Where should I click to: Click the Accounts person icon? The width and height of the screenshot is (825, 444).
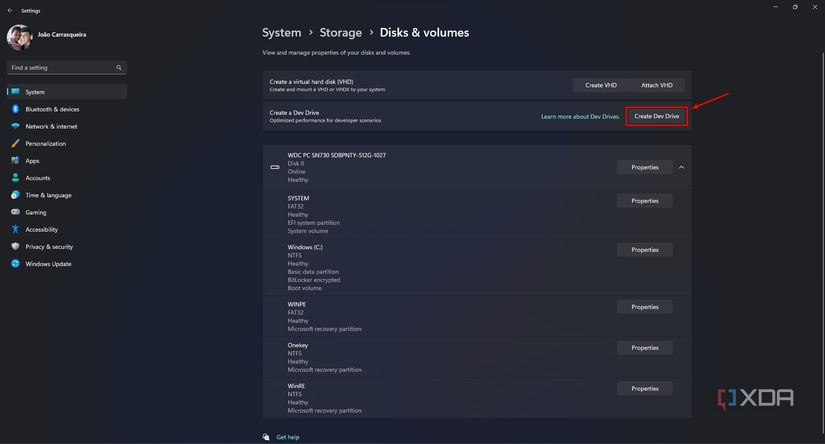point(15,178)
